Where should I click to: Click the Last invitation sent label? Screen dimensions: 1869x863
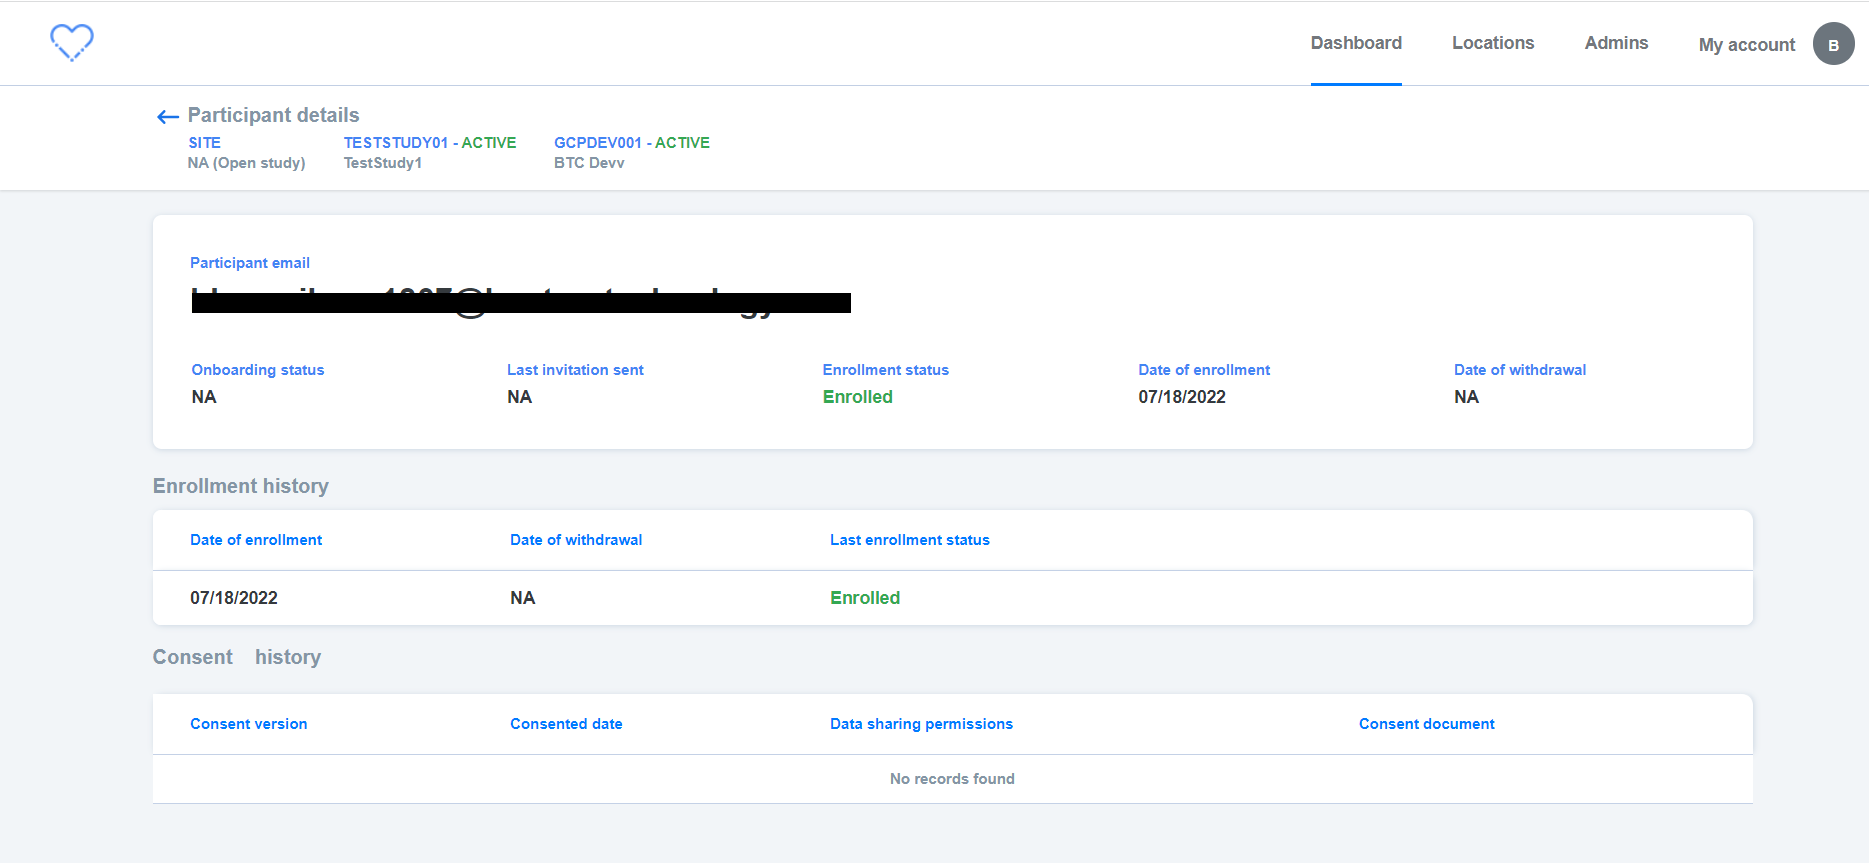tap(575, 370)
